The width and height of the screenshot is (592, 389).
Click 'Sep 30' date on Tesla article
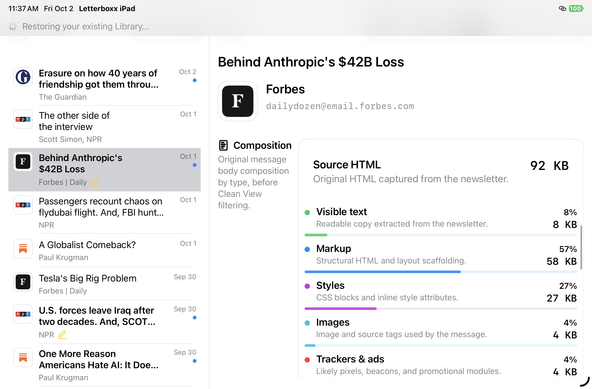pos(185,277)
